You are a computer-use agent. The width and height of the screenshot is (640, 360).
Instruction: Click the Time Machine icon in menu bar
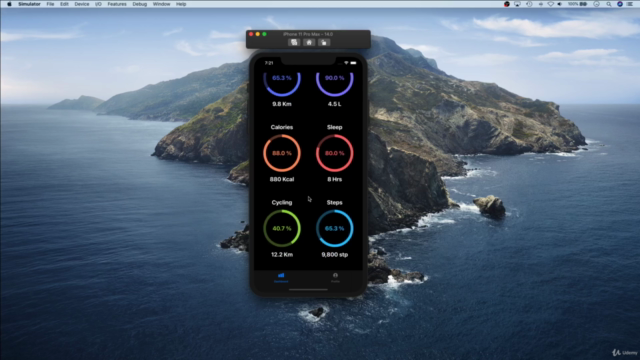[529, 4]
